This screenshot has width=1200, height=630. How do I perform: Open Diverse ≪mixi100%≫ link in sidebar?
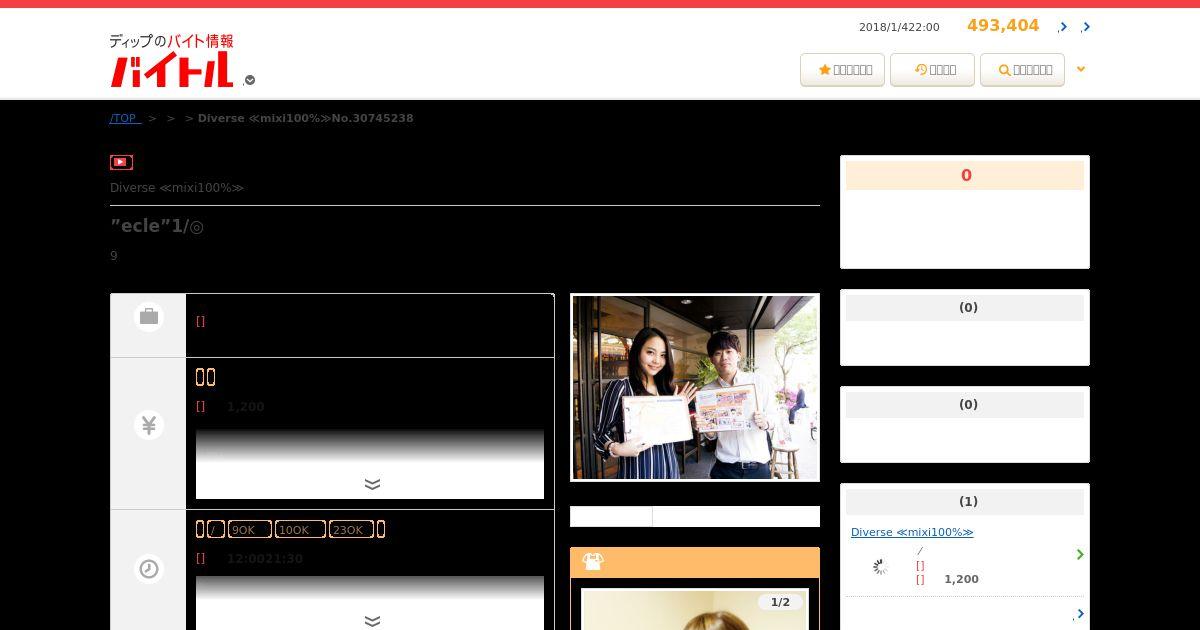912,532
